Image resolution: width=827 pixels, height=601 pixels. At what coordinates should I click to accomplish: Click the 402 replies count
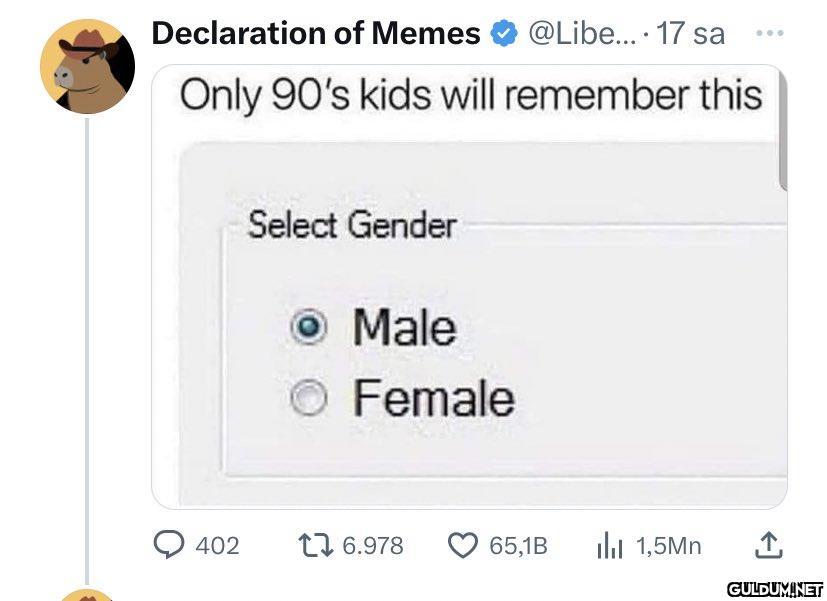tap(217, 546)
